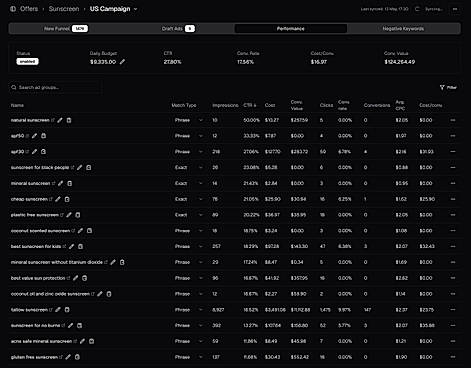Open row actions menu for spf30
471x368 pixels.
[x=453, y=151]
